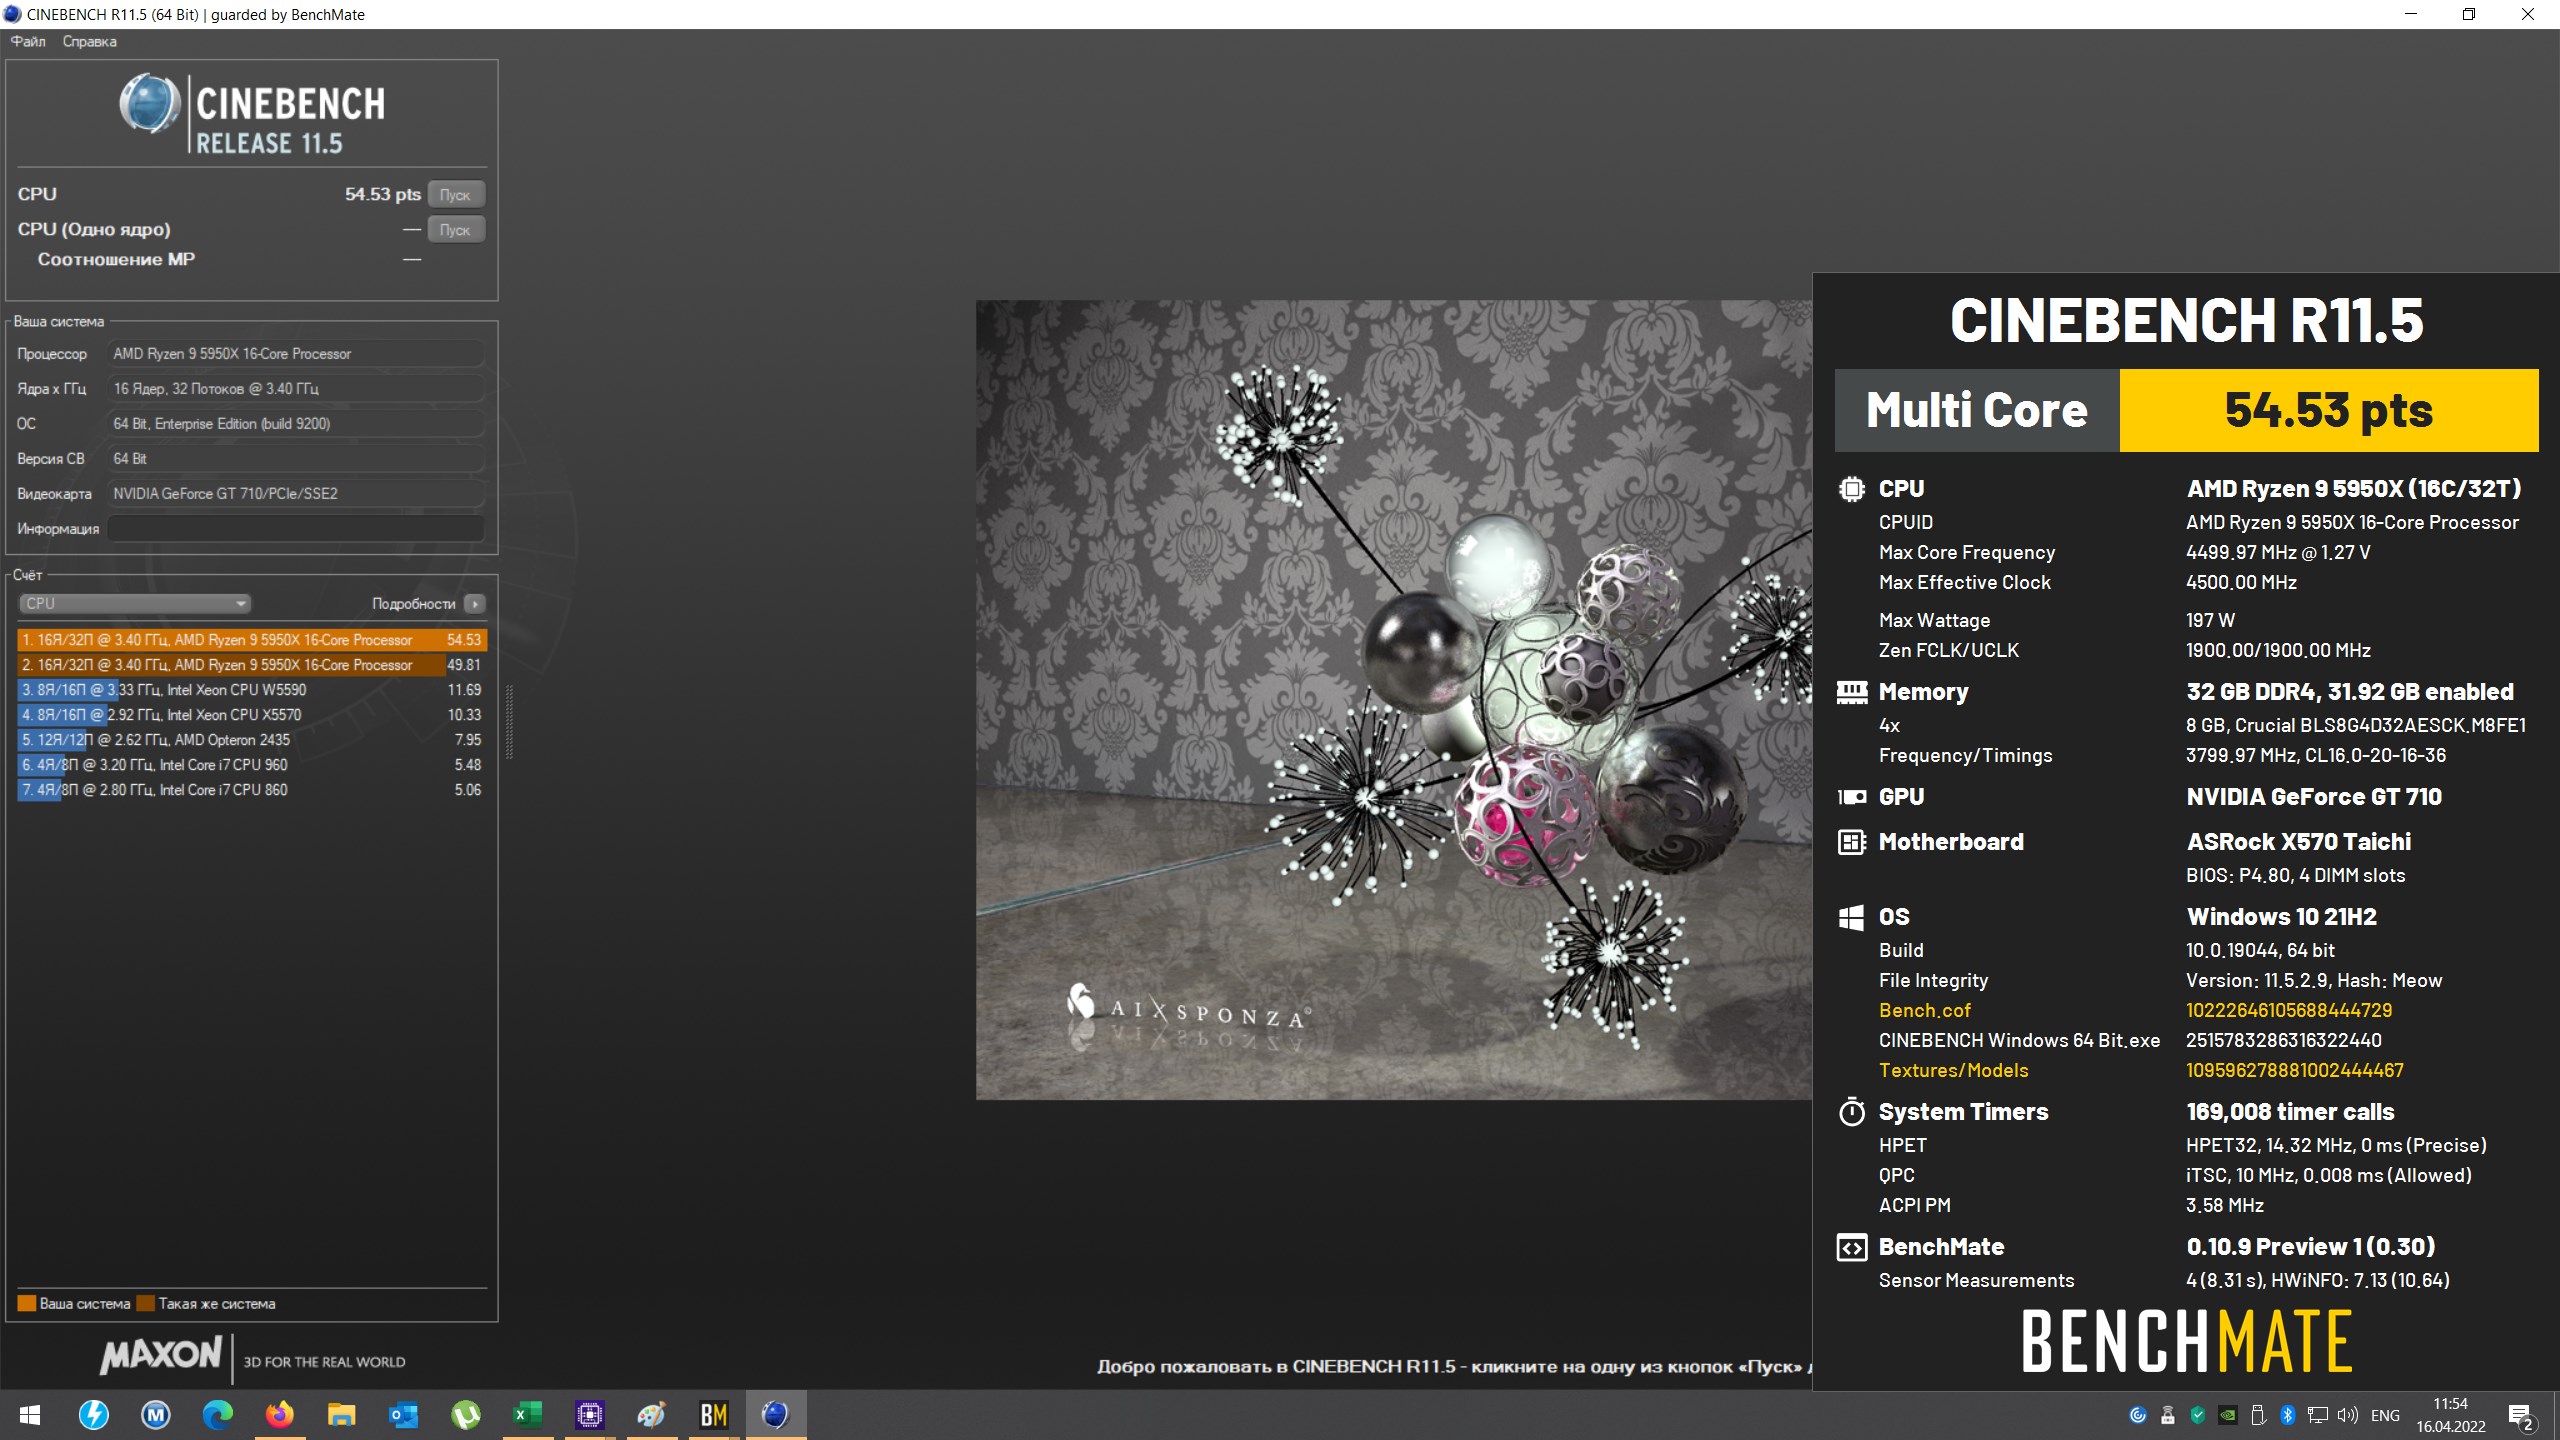Open Bluetooth tray icon

tap(2288, 1415)
